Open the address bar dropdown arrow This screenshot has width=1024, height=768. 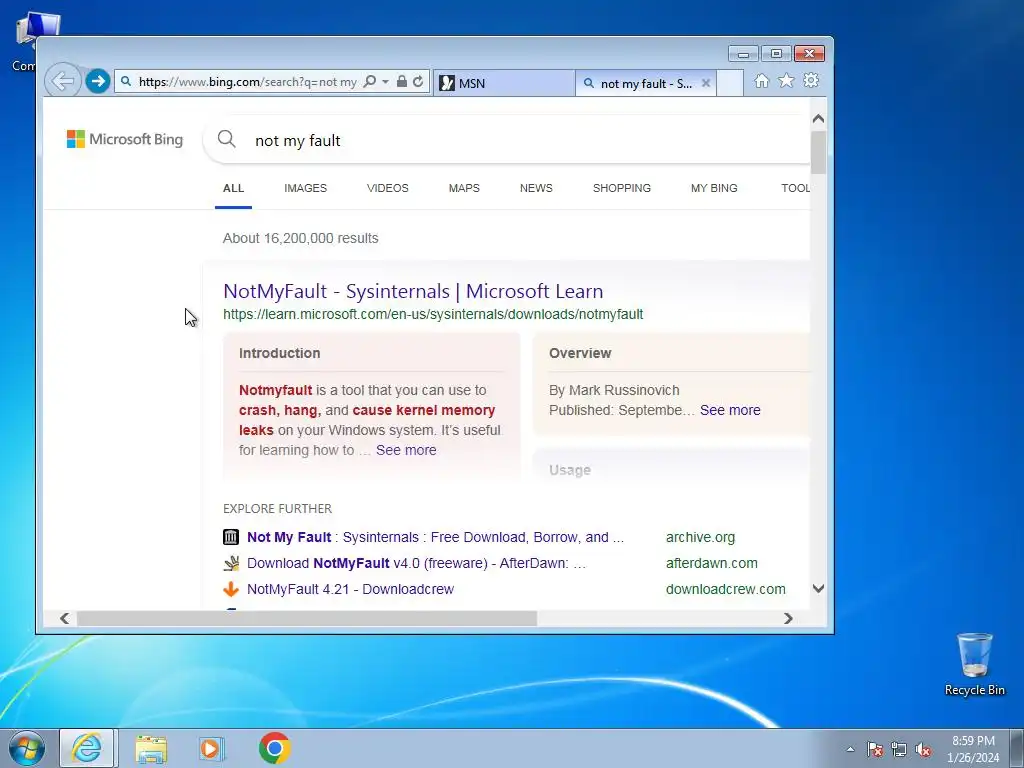[385, 82]
